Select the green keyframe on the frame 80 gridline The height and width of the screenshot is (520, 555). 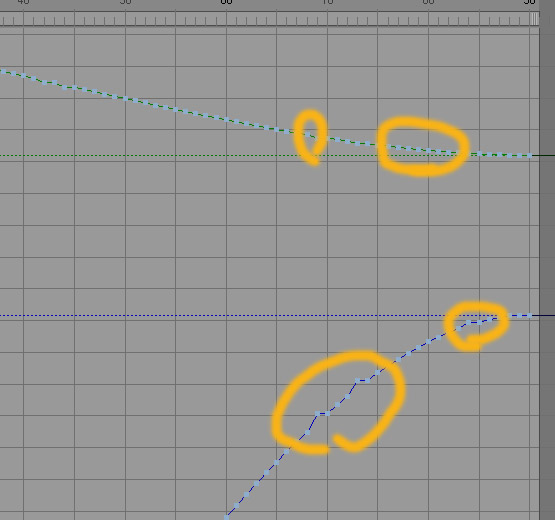(x=429, y=150)
